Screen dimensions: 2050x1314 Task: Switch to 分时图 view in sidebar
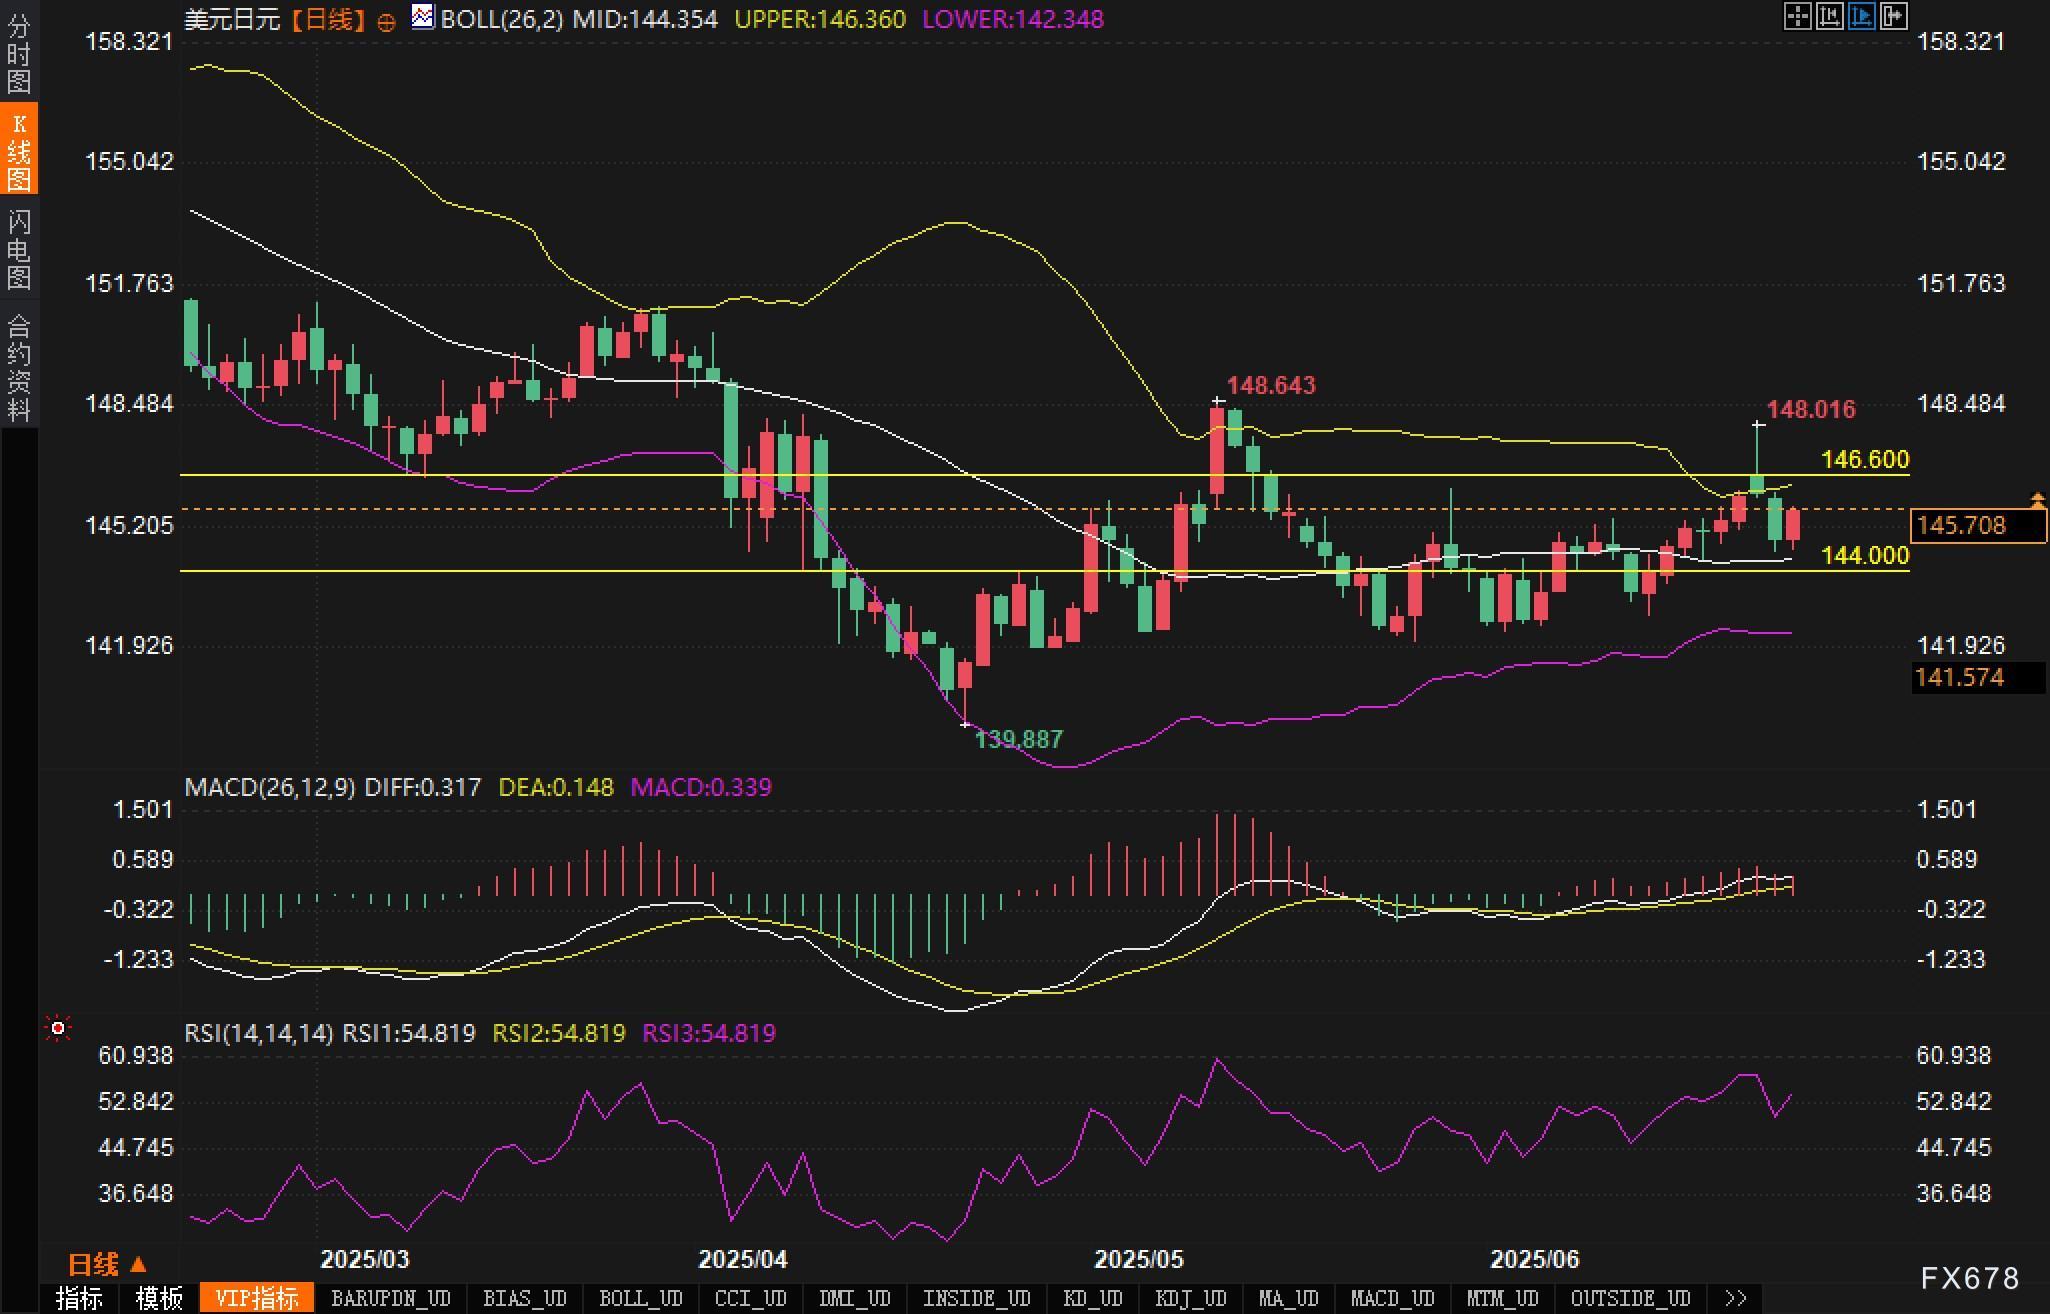pyautogui.click(x=19, y=54)
